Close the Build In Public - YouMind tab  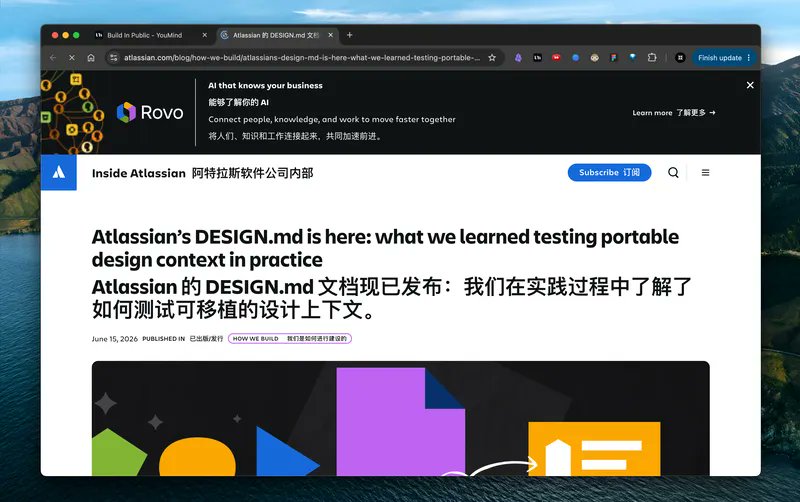pos(205,35)
